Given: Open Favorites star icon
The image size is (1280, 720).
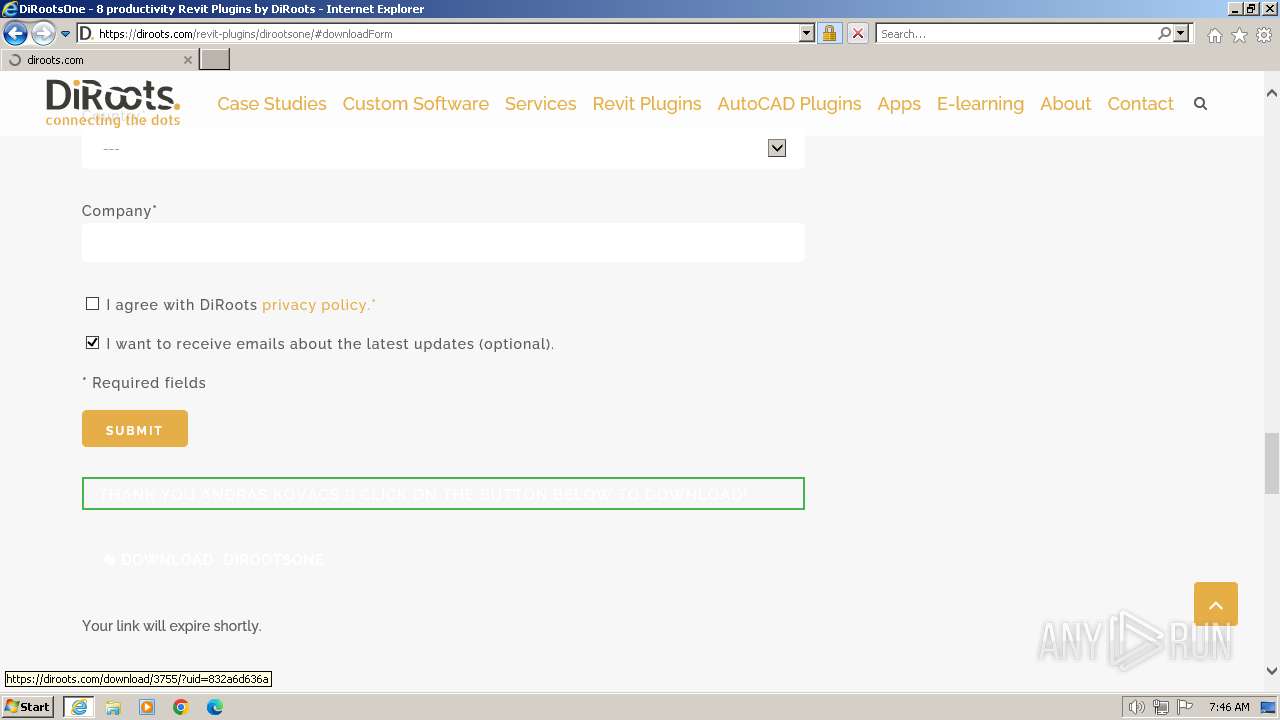Looking at the screenshot, I should [x=1239, y=35].
